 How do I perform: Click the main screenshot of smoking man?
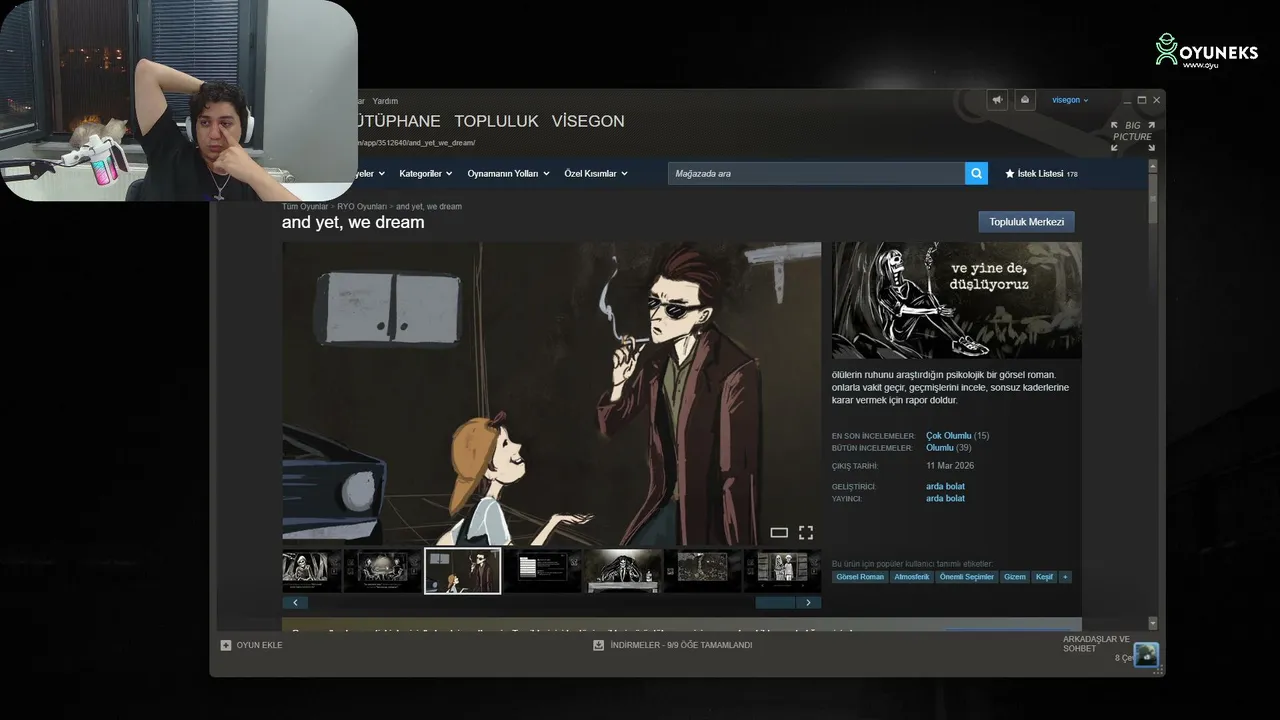551,393
